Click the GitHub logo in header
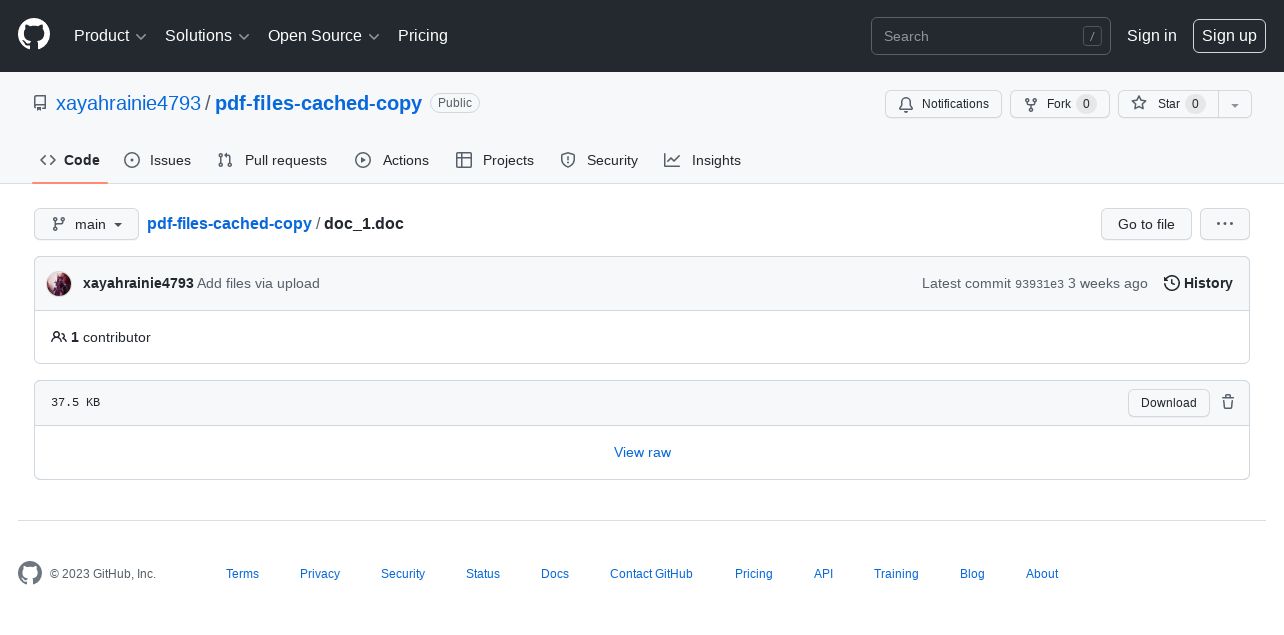 click(x=34, y=35)
